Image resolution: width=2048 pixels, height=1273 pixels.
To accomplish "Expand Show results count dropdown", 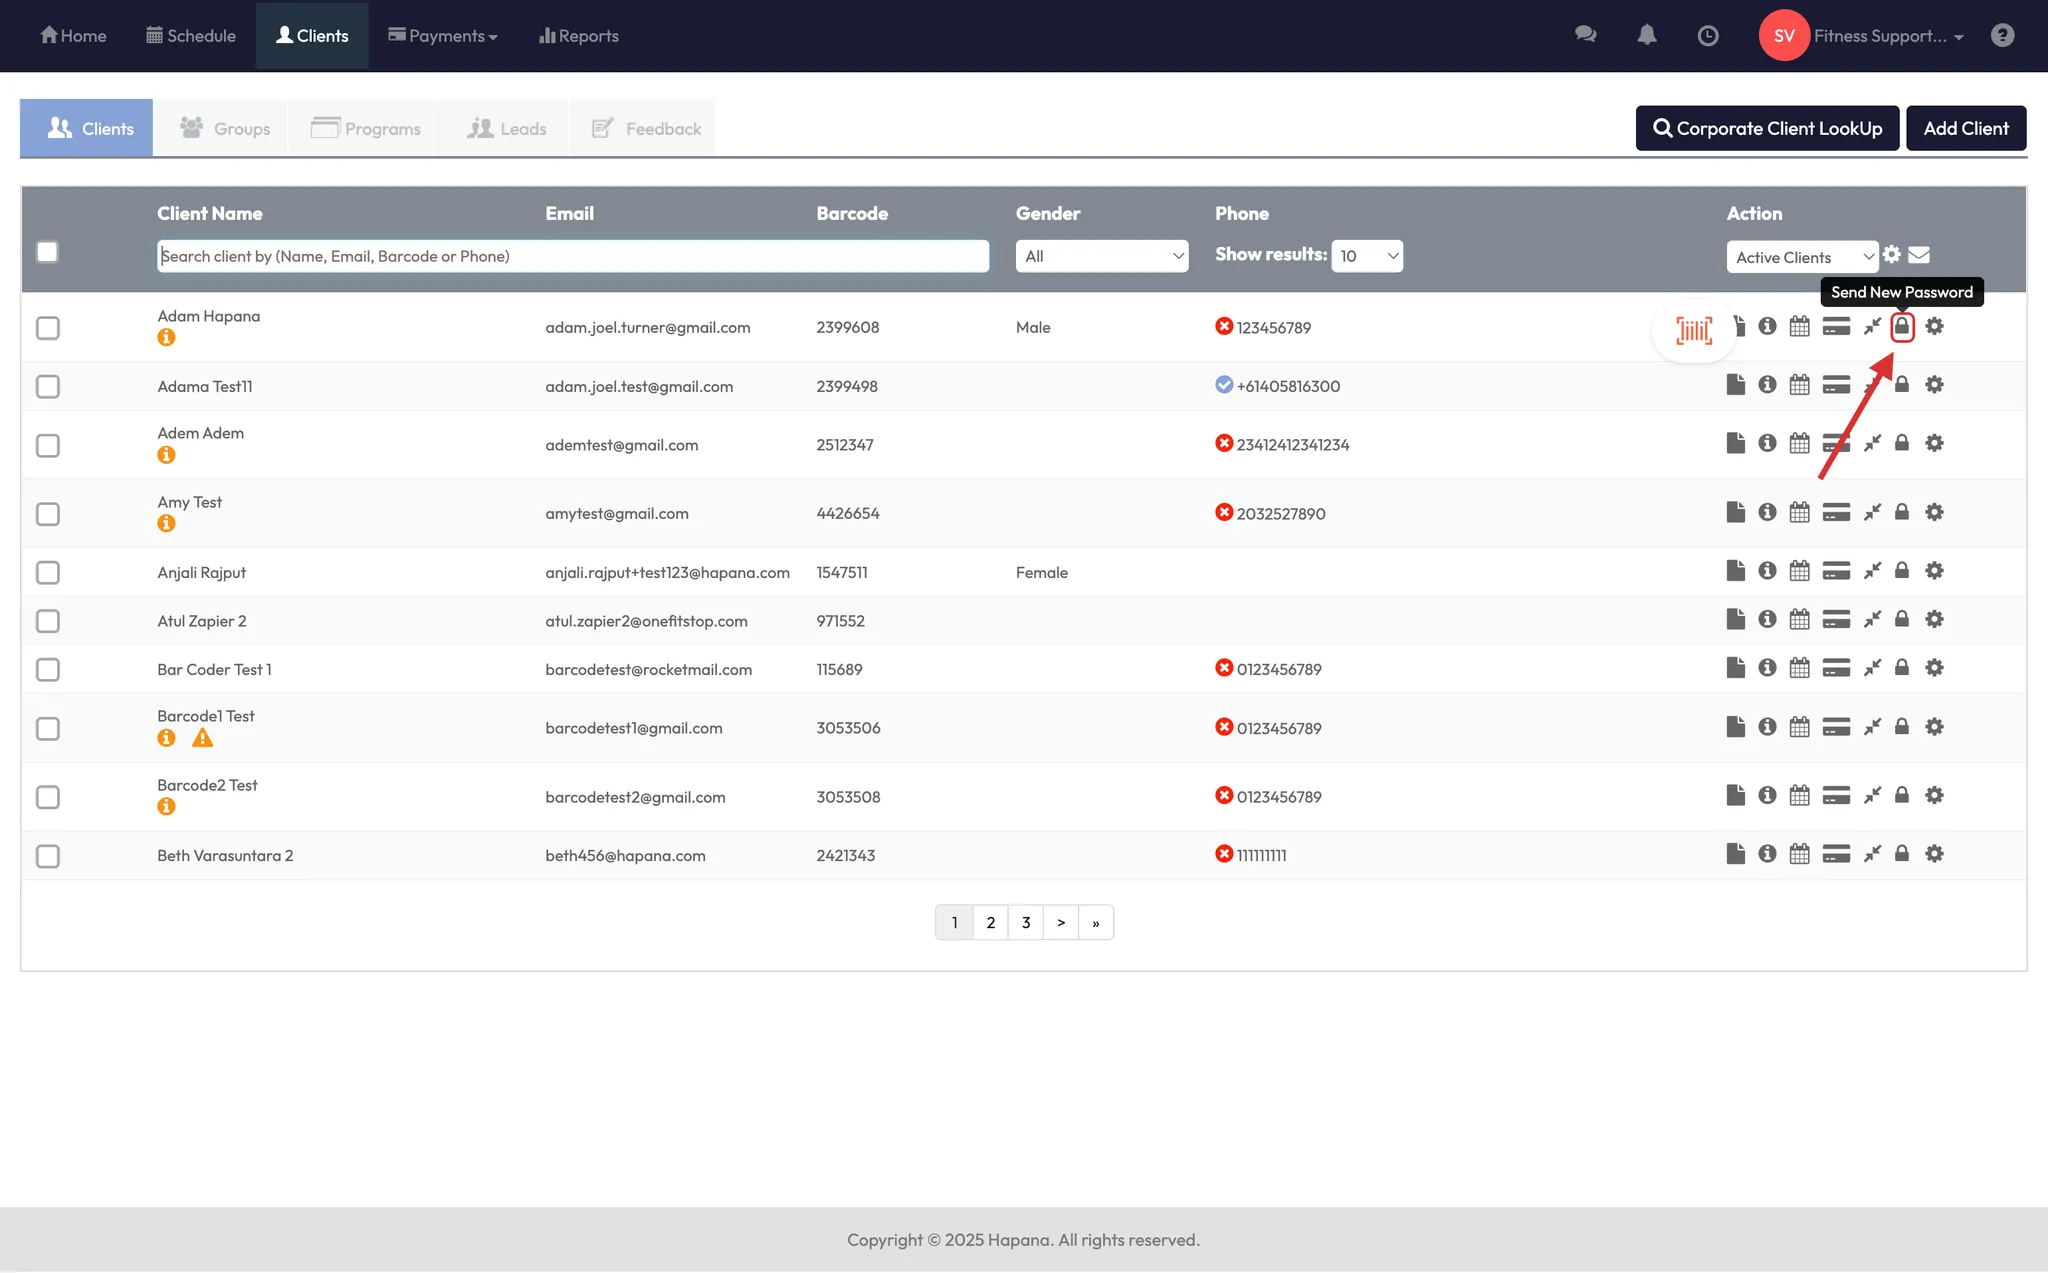I will tap(1366, 256).
